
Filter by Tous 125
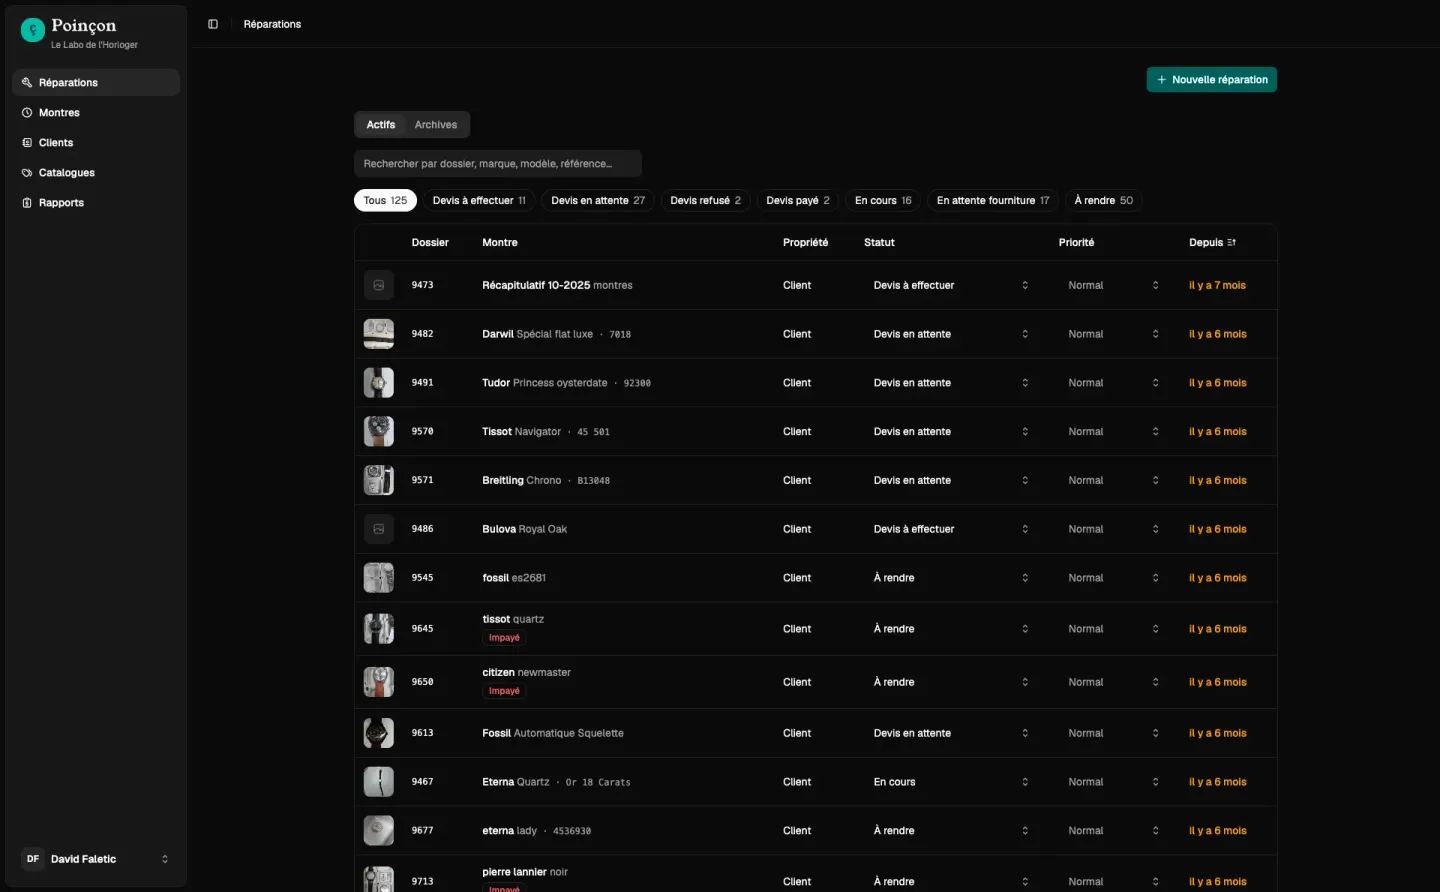(x=385, y=200)
